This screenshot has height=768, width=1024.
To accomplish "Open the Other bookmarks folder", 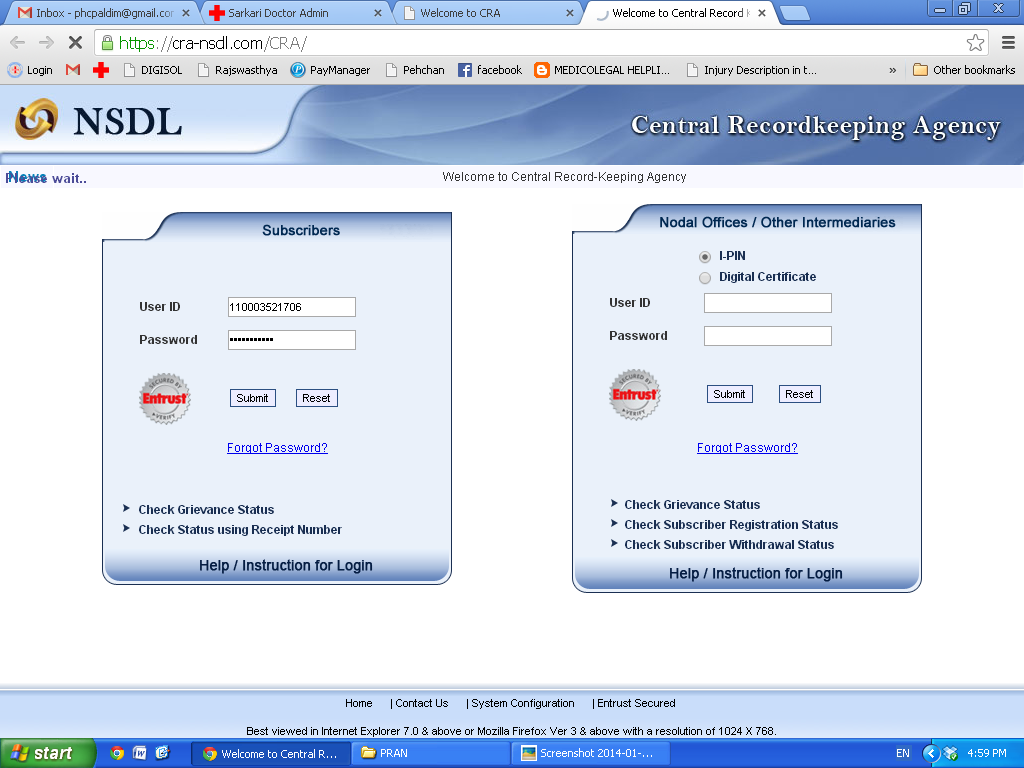I will click(x=964, y=70).
